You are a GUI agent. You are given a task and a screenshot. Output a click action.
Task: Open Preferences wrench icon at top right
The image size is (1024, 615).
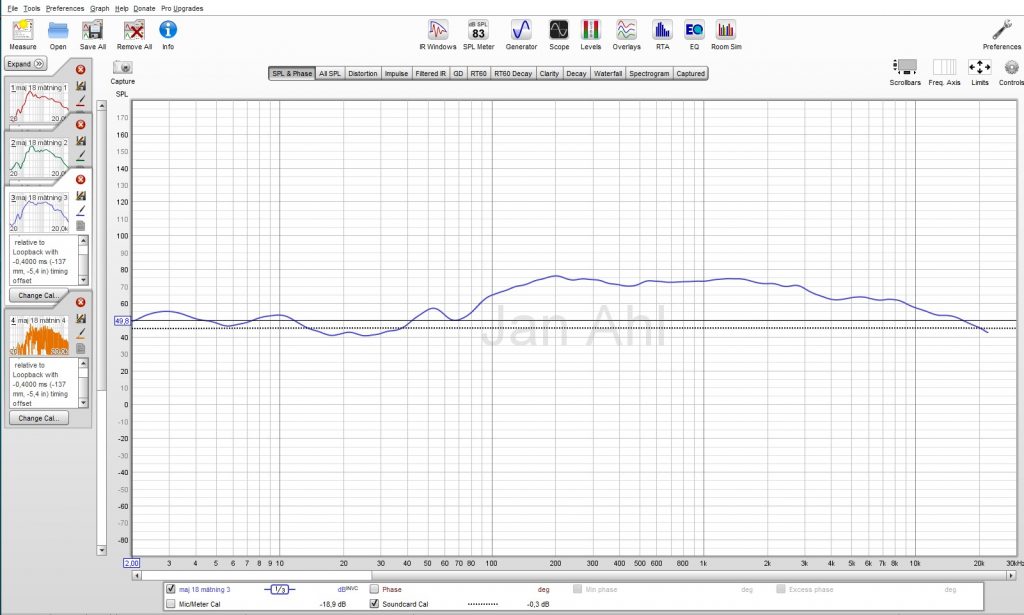1002,30
